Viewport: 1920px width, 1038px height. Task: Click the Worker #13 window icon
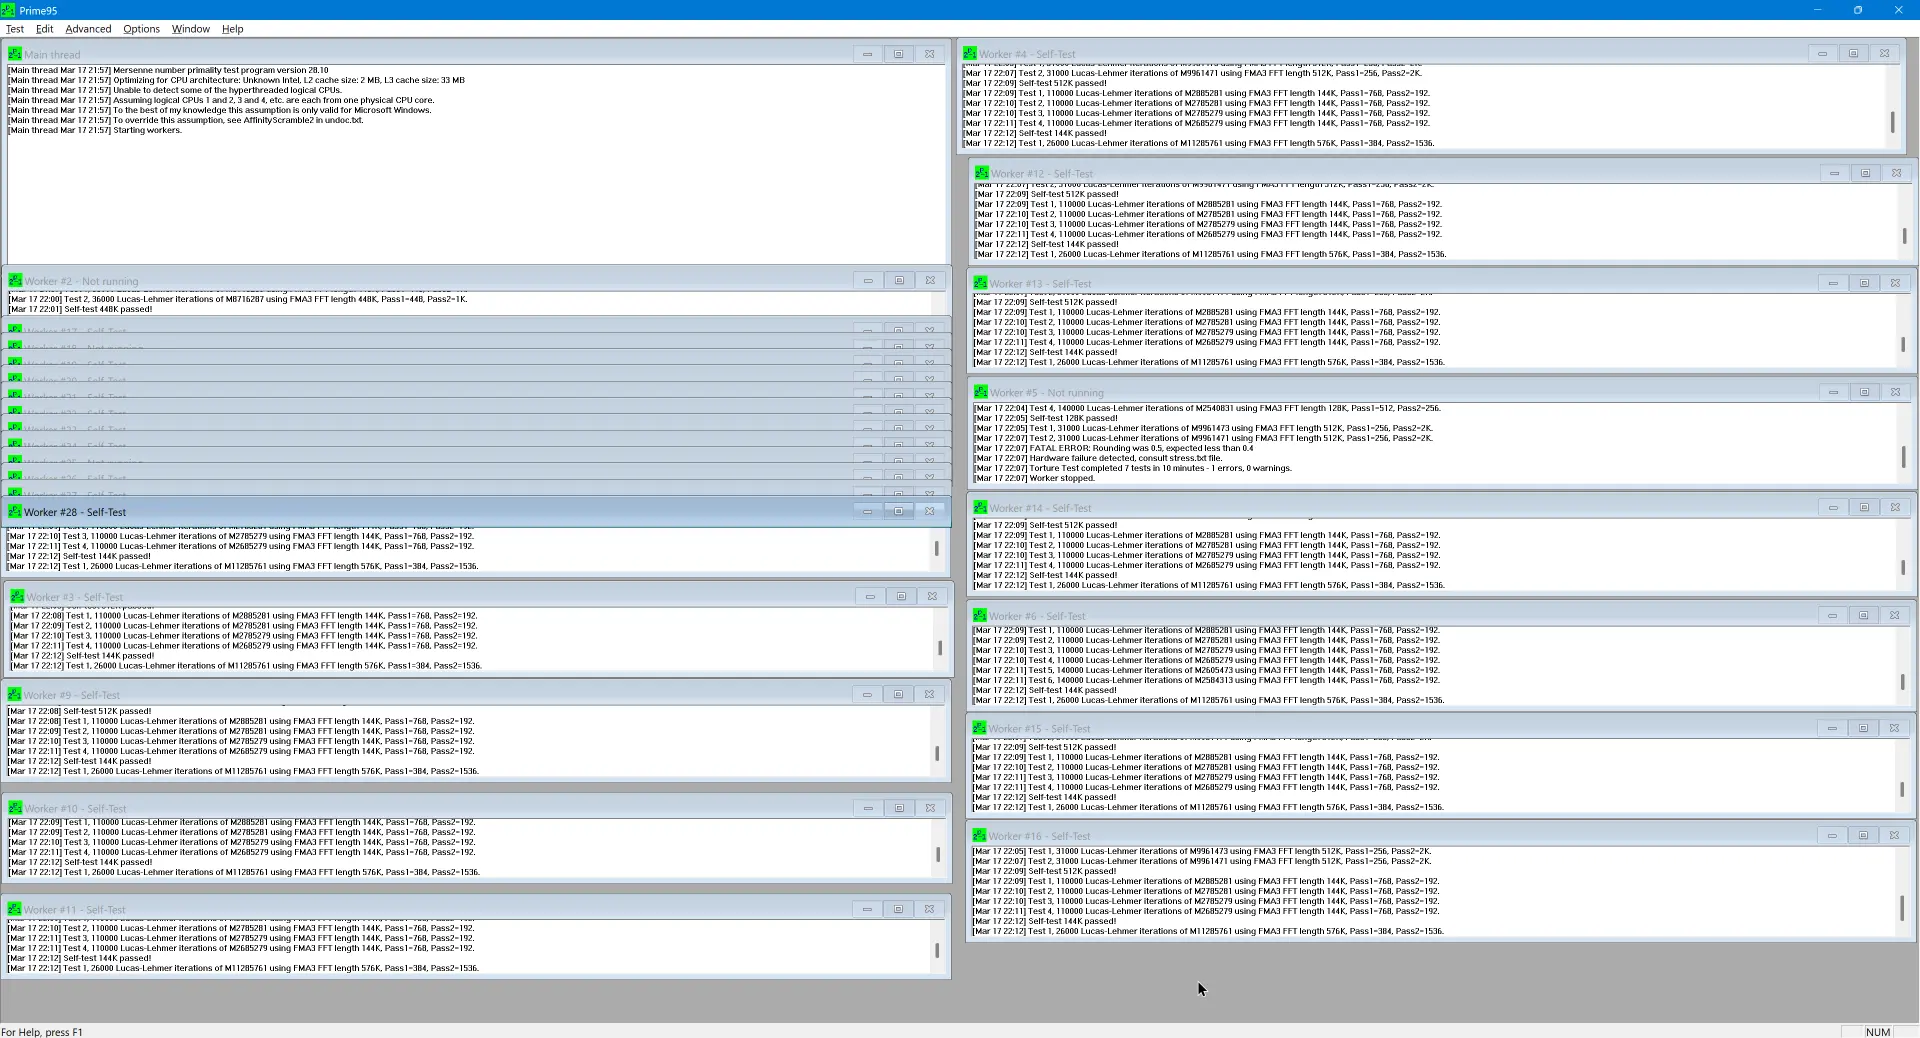[x=981, y=283]
